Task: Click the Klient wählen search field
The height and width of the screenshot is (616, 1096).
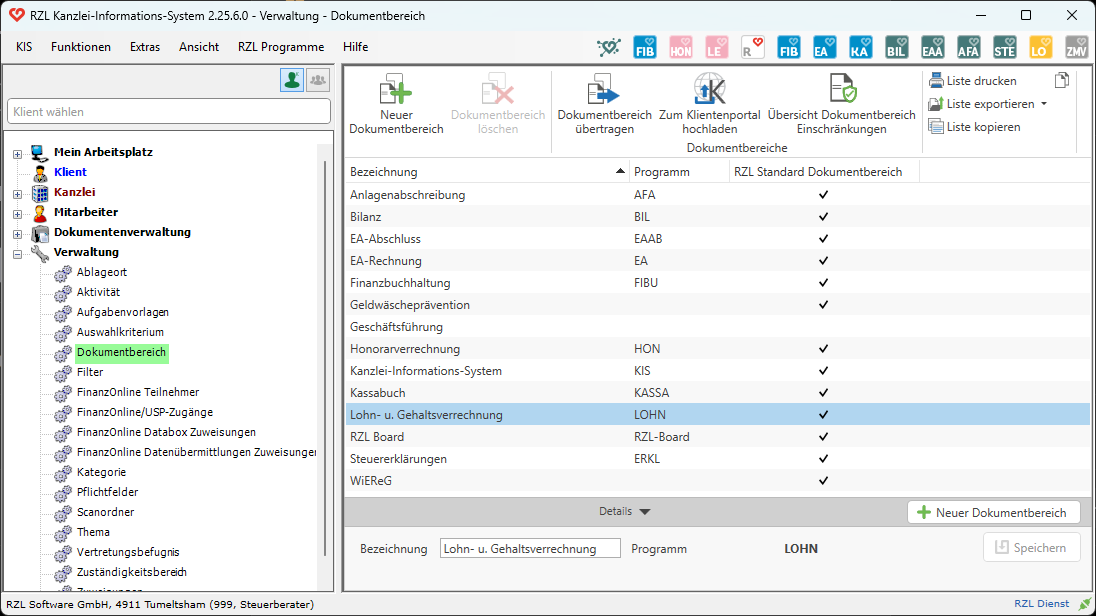Action: click(168, 112)
